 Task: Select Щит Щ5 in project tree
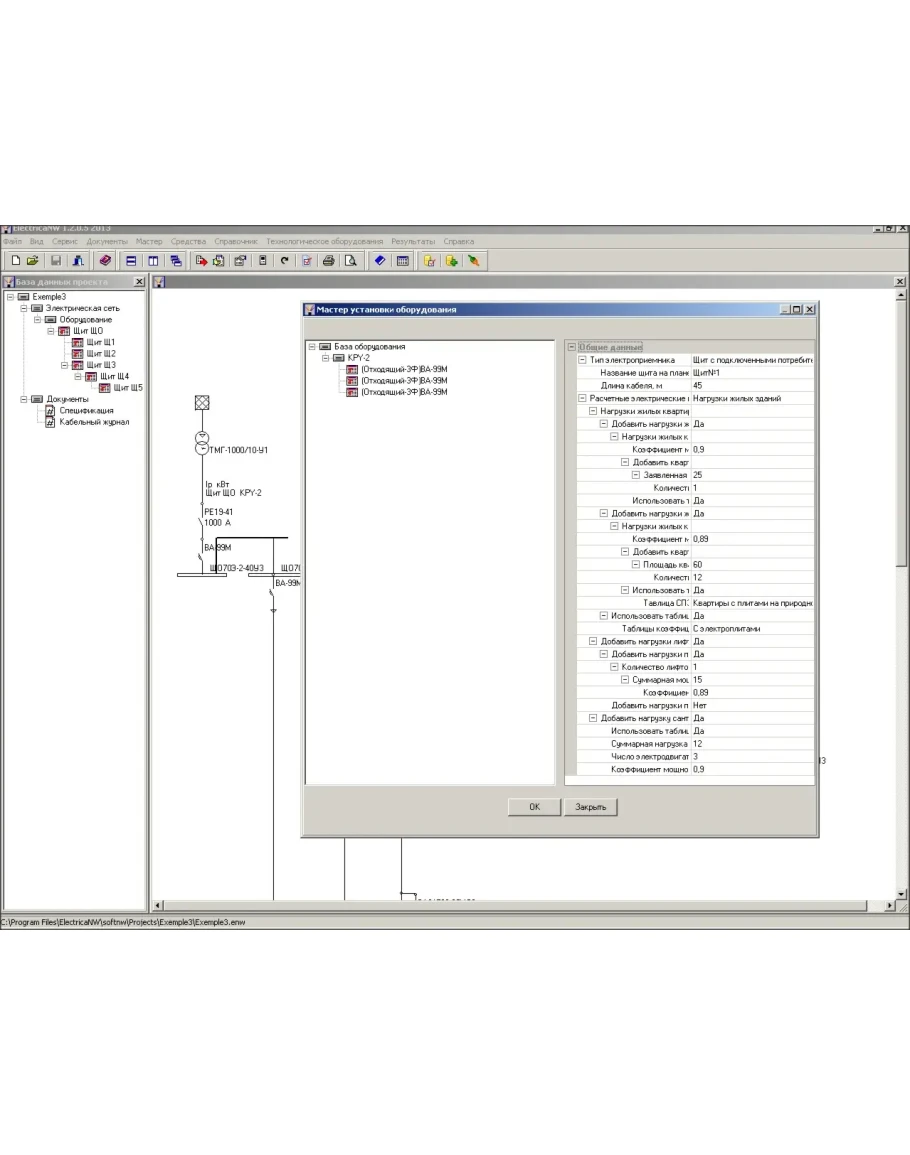coord(128,387)
